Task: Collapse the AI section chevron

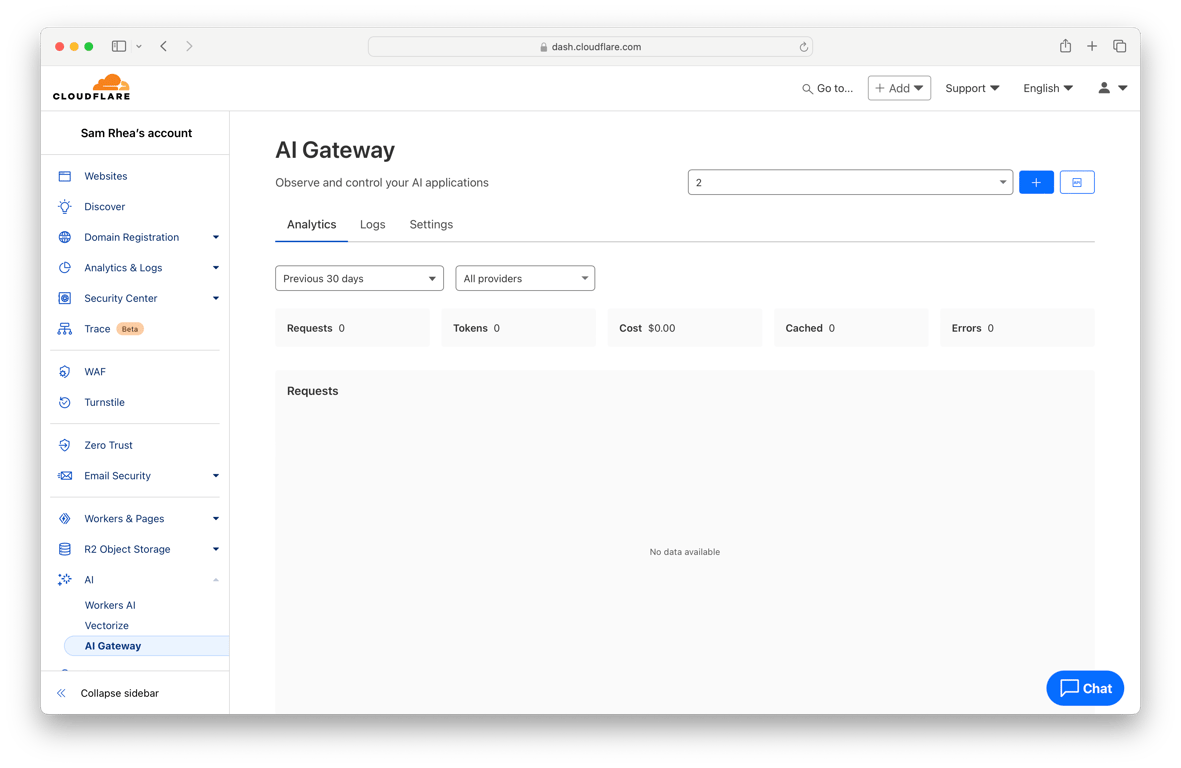Action: (214, 579)
